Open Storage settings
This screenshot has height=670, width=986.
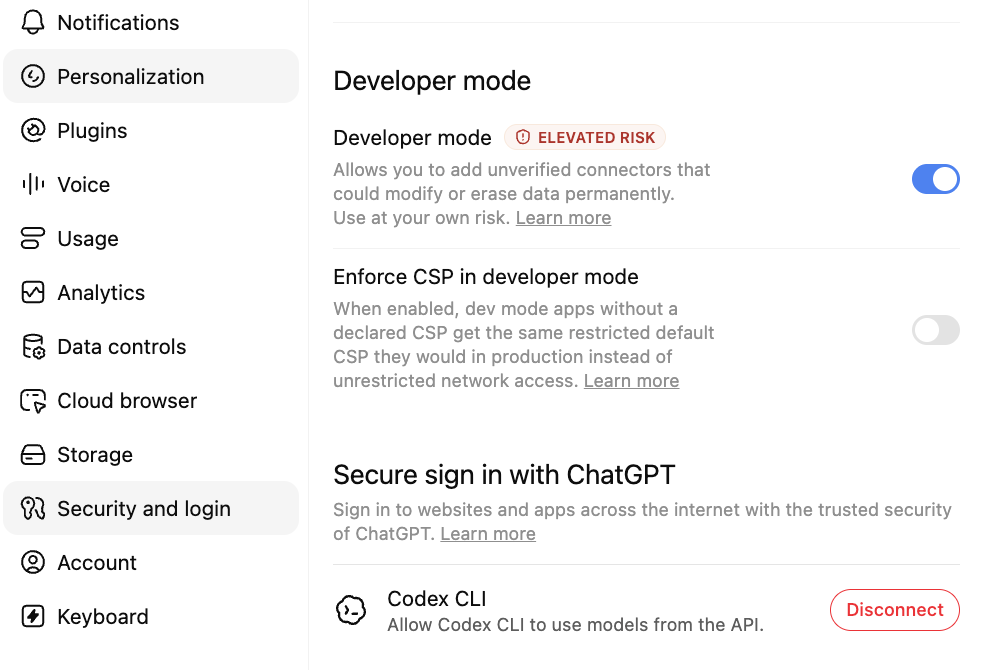click(151, 455)
